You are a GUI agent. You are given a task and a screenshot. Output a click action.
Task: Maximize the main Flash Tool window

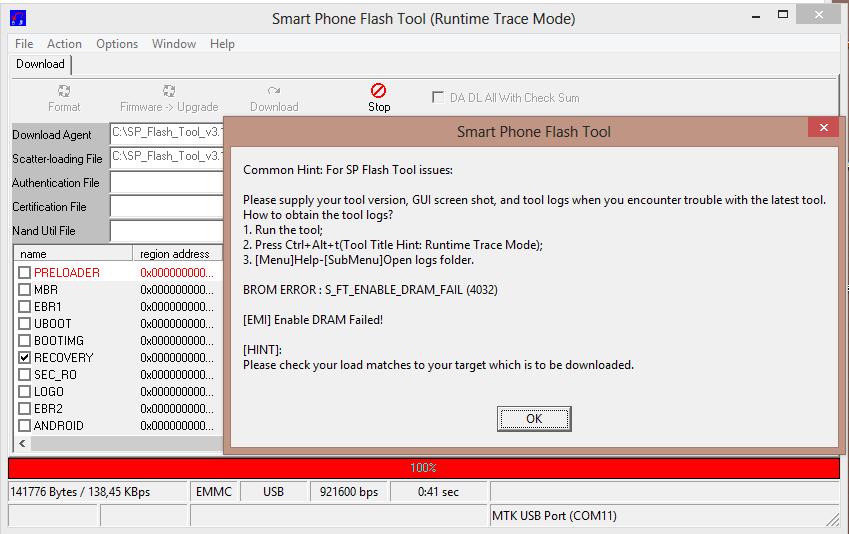click(782, 15)
